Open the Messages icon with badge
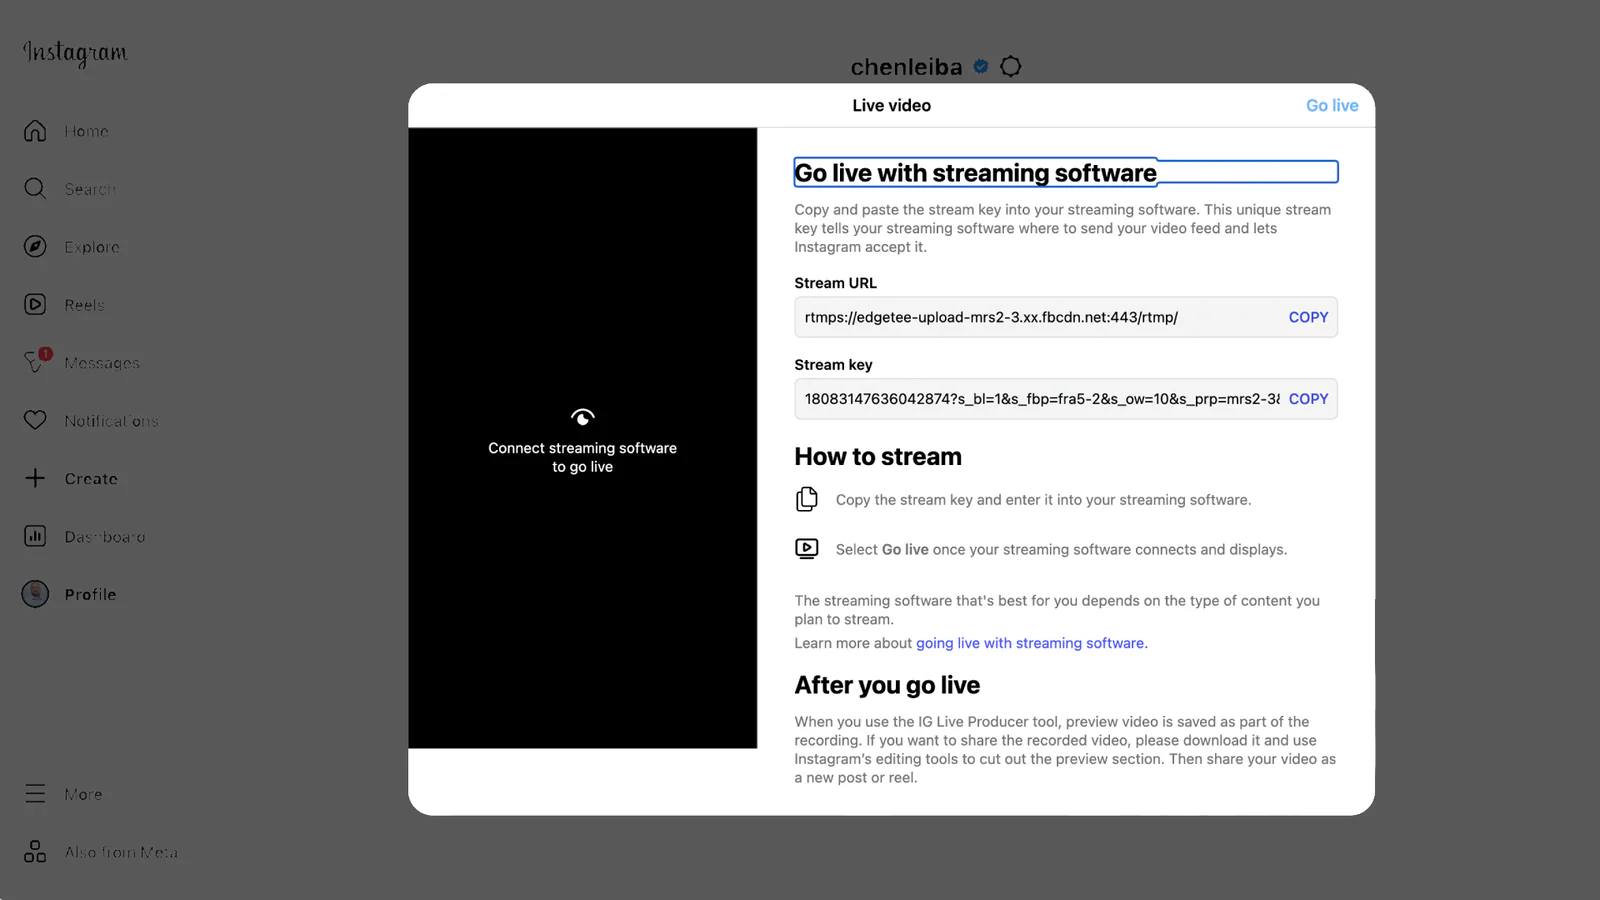The height and width of the screenshot is (900, 1600). click(37, 362)
